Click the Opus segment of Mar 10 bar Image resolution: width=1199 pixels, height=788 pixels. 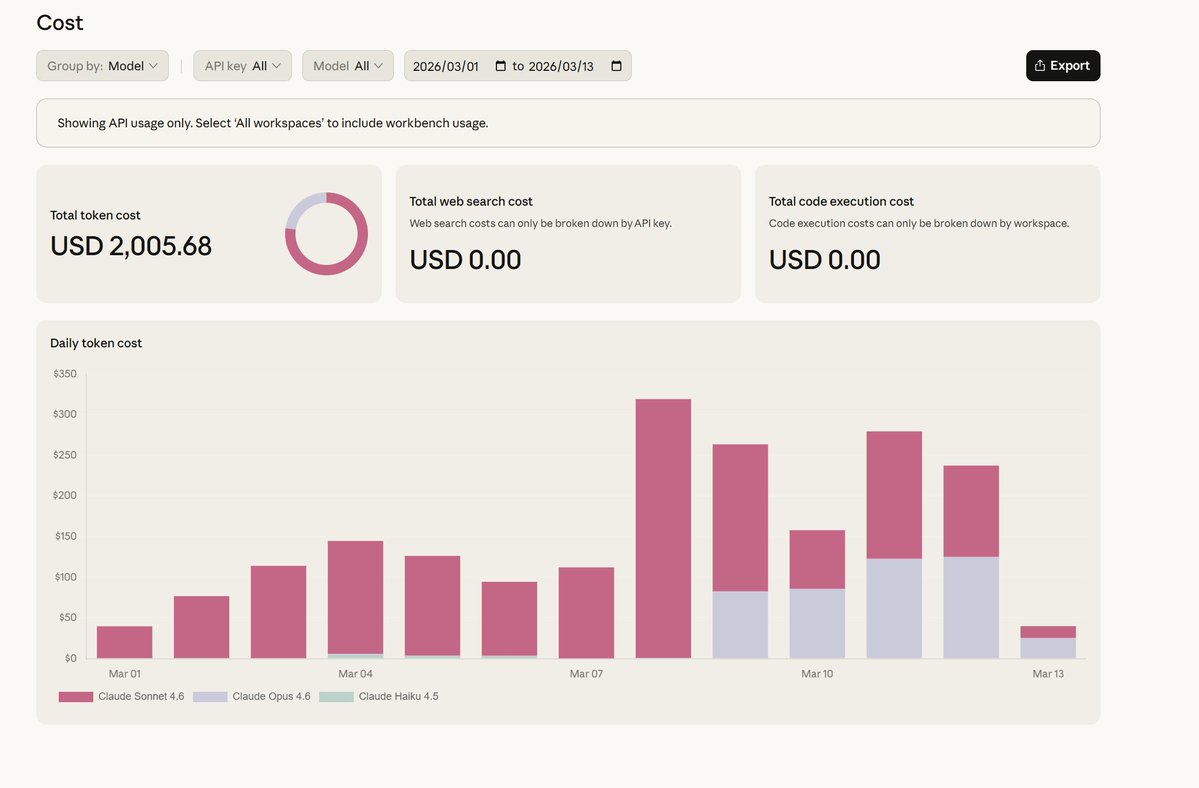817,623
